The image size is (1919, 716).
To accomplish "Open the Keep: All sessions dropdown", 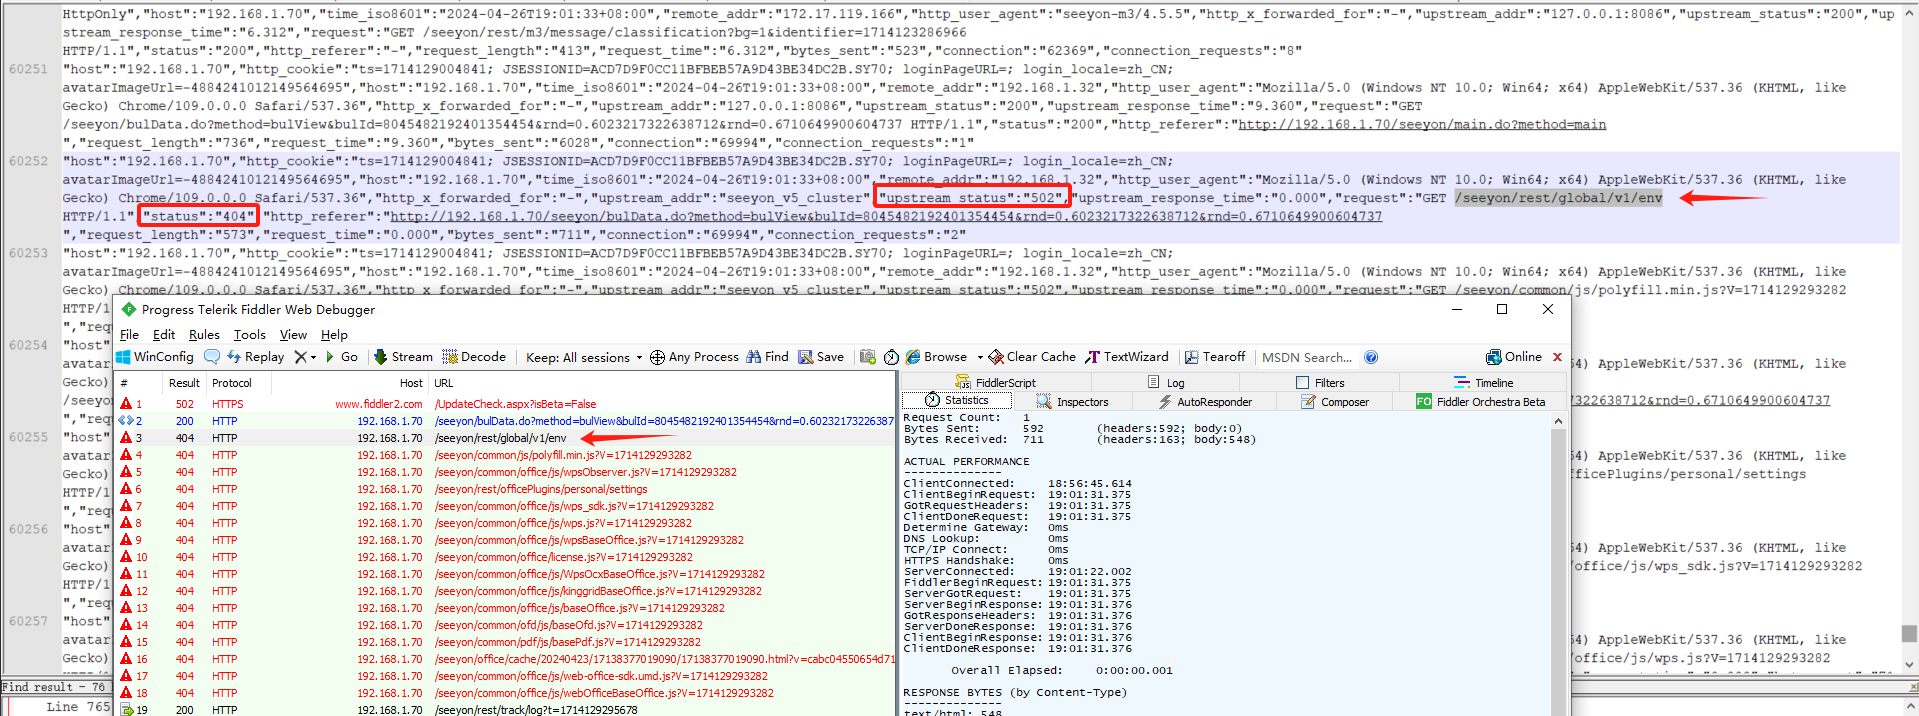I will coord(584,357).
